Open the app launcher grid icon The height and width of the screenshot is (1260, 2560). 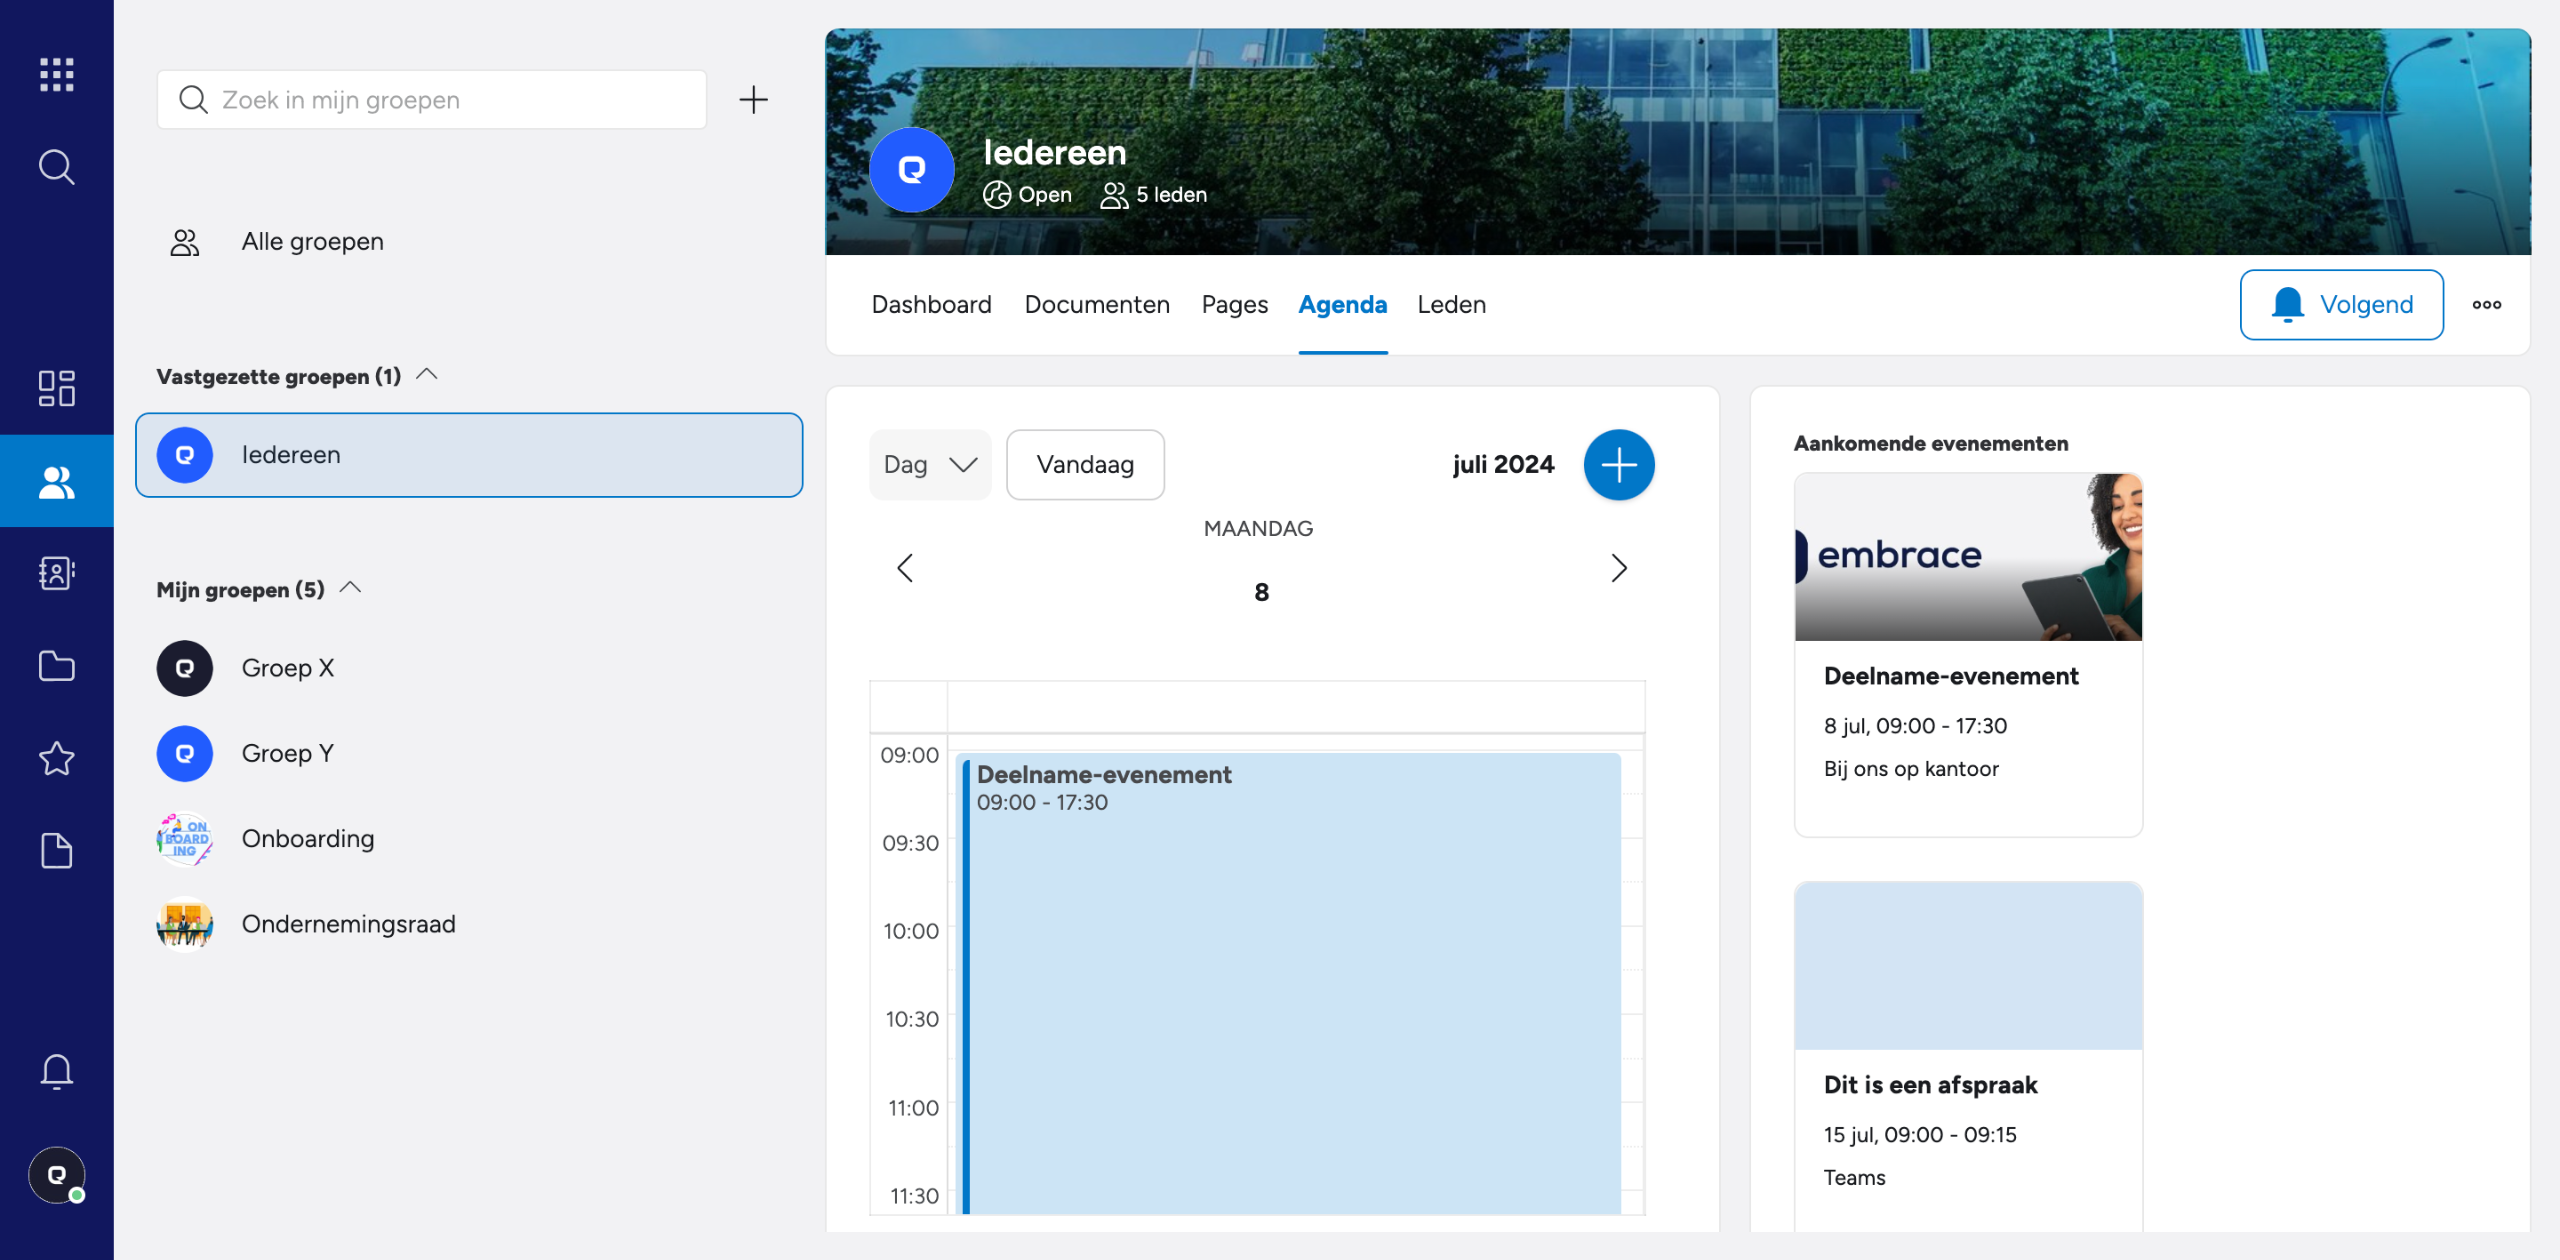pos(57,74)
